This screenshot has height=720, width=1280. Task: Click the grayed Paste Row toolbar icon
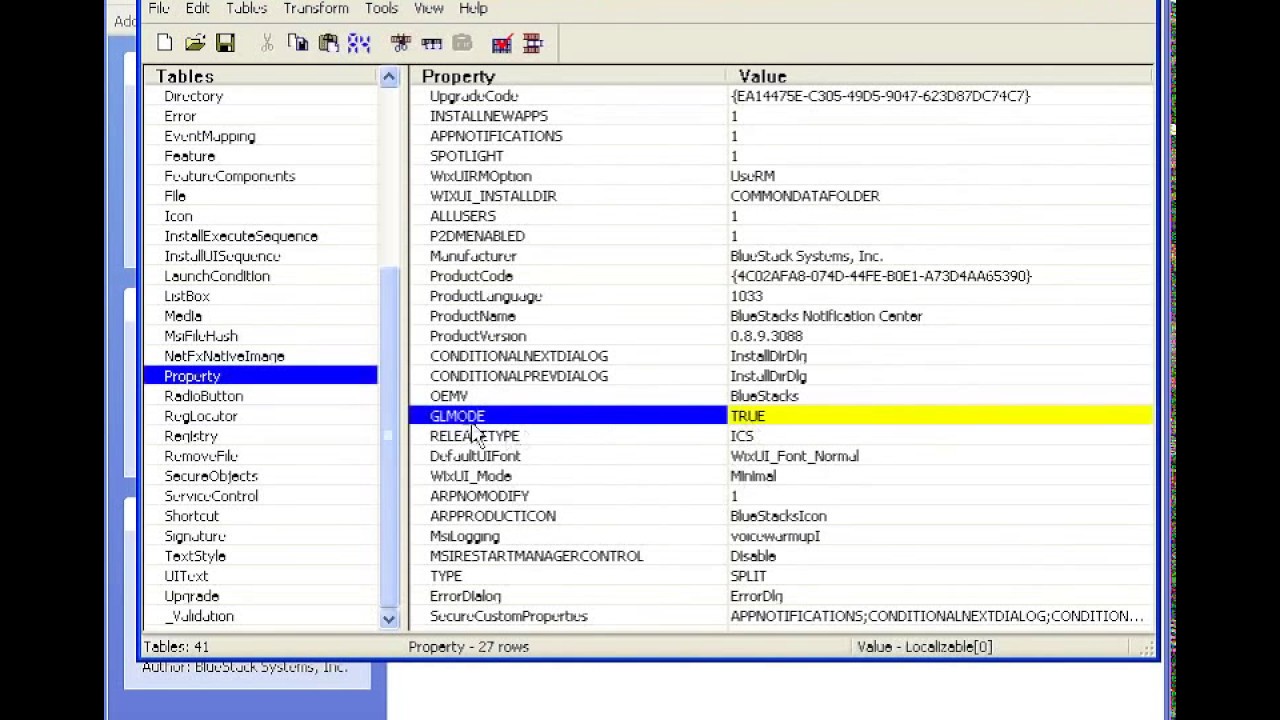tap(462, 42)
